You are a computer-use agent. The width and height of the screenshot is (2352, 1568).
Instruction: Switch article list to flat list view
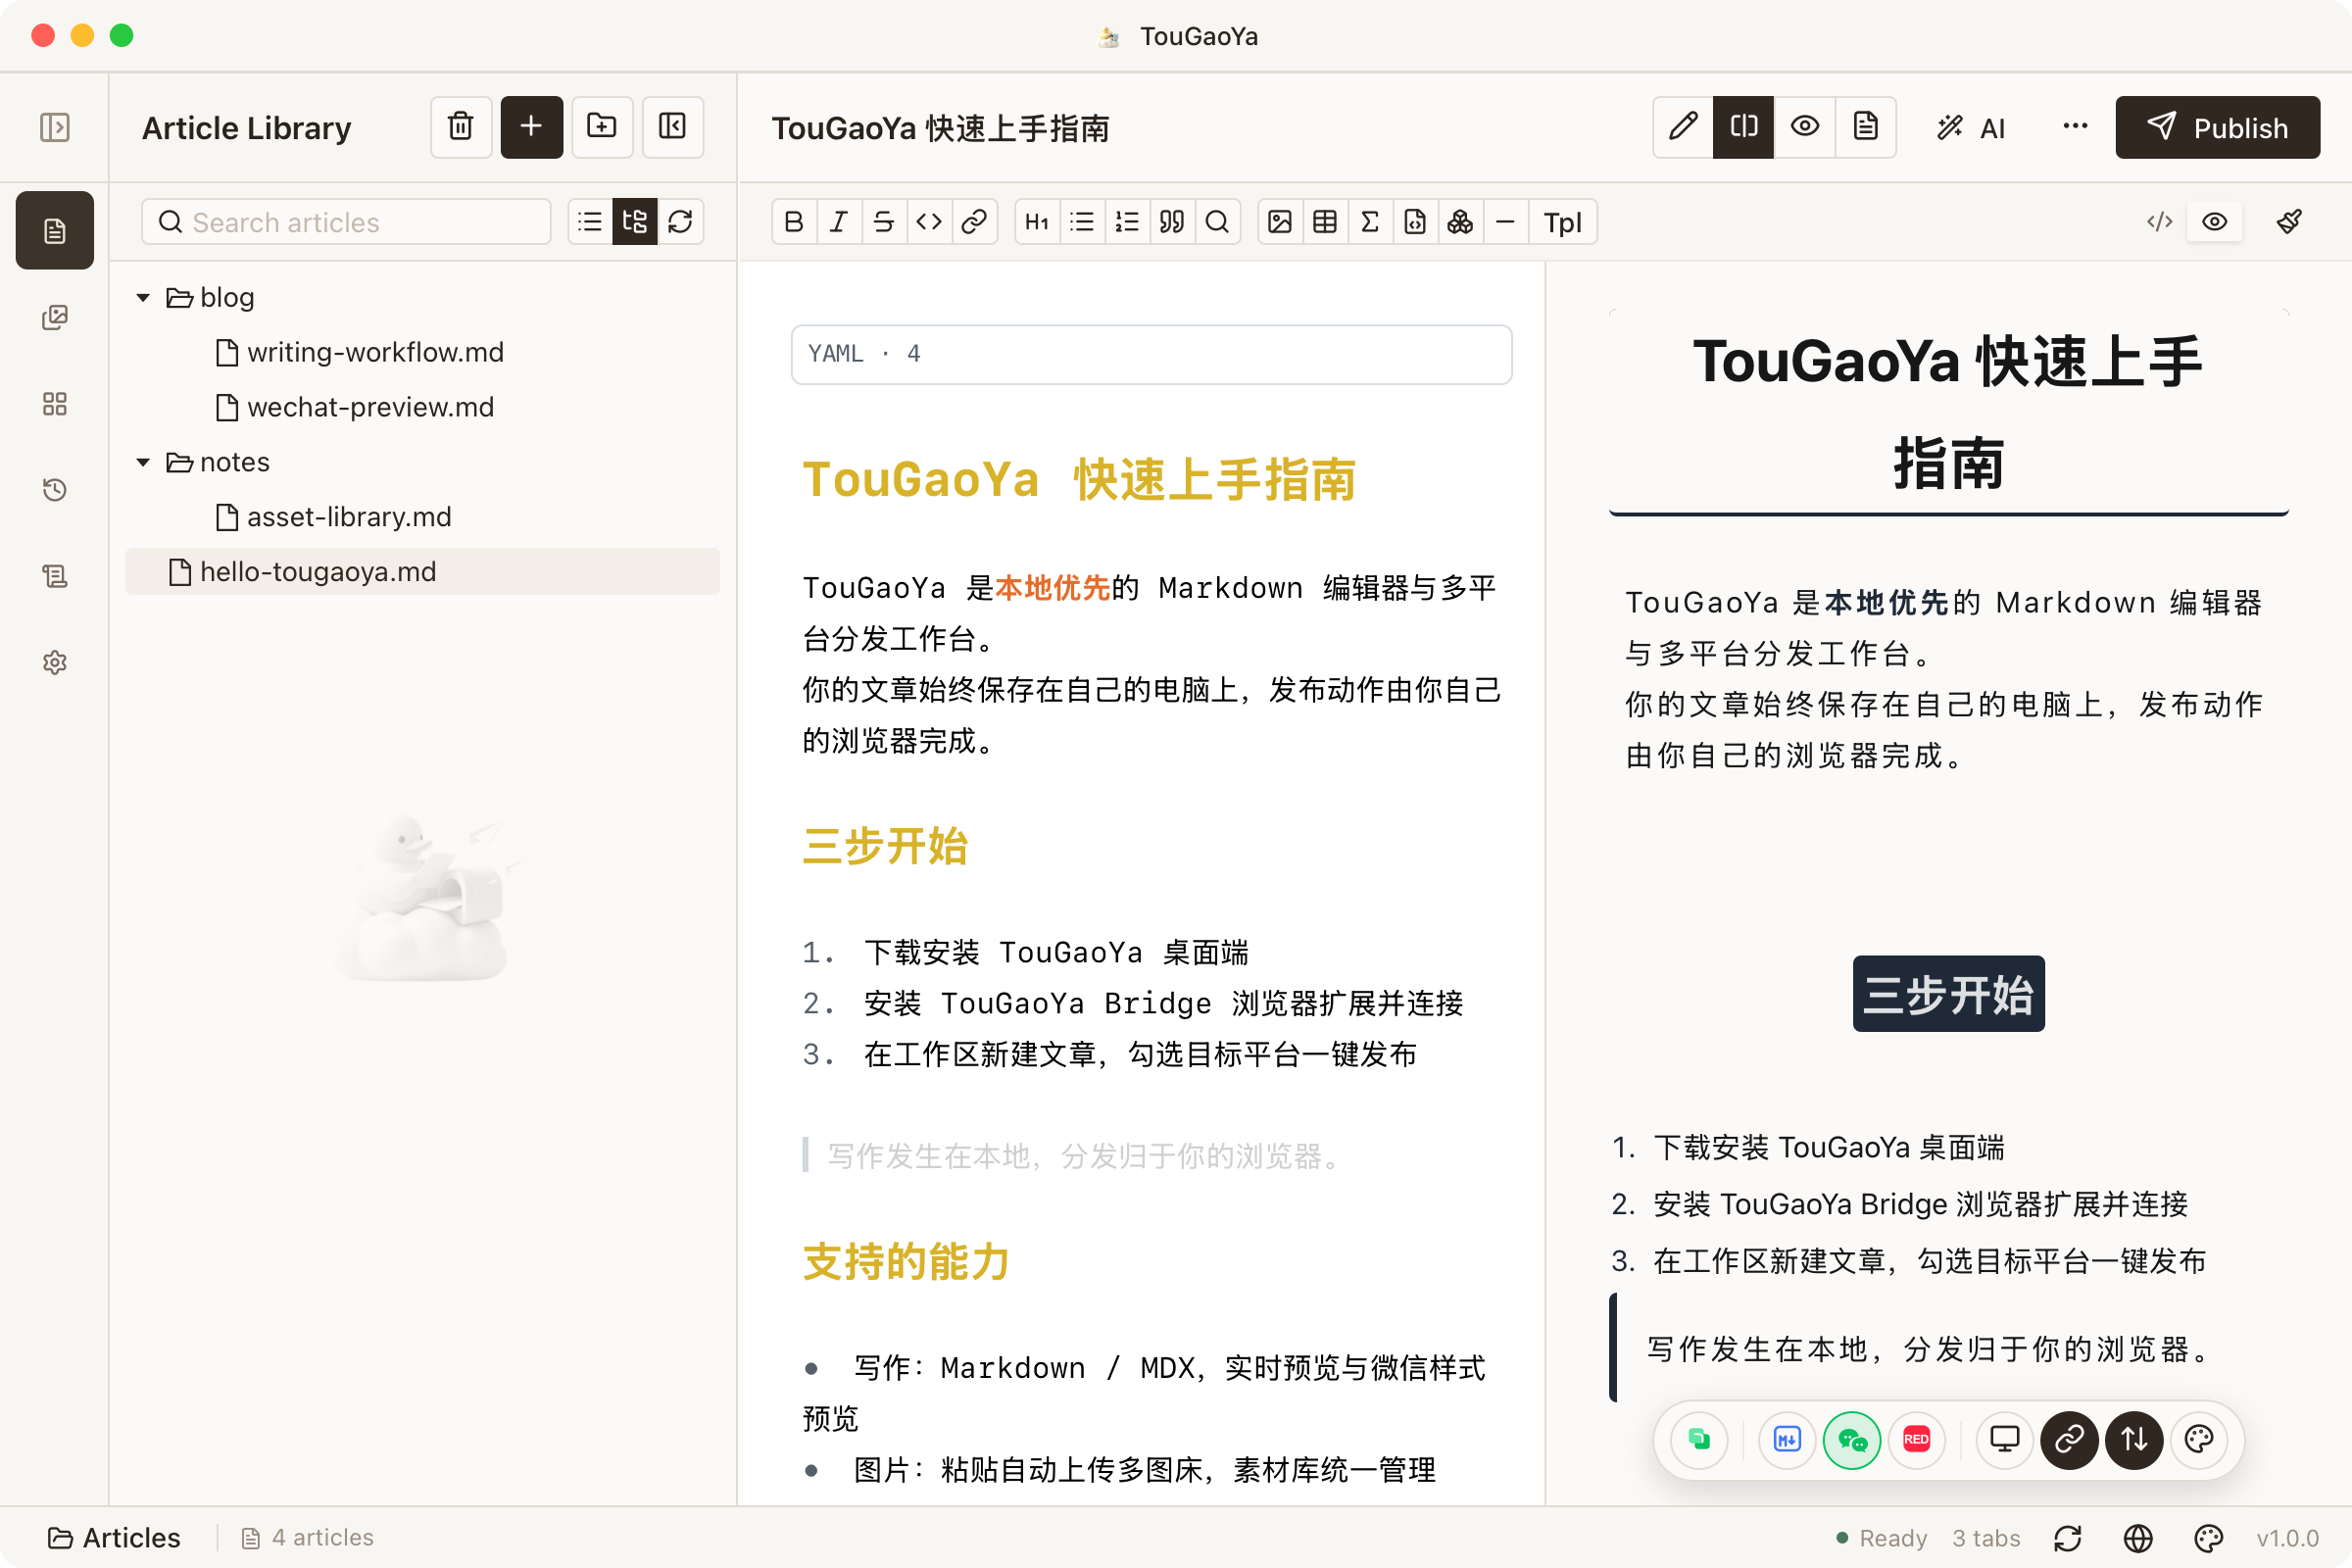pyautogui.click(x=590, y=222)
